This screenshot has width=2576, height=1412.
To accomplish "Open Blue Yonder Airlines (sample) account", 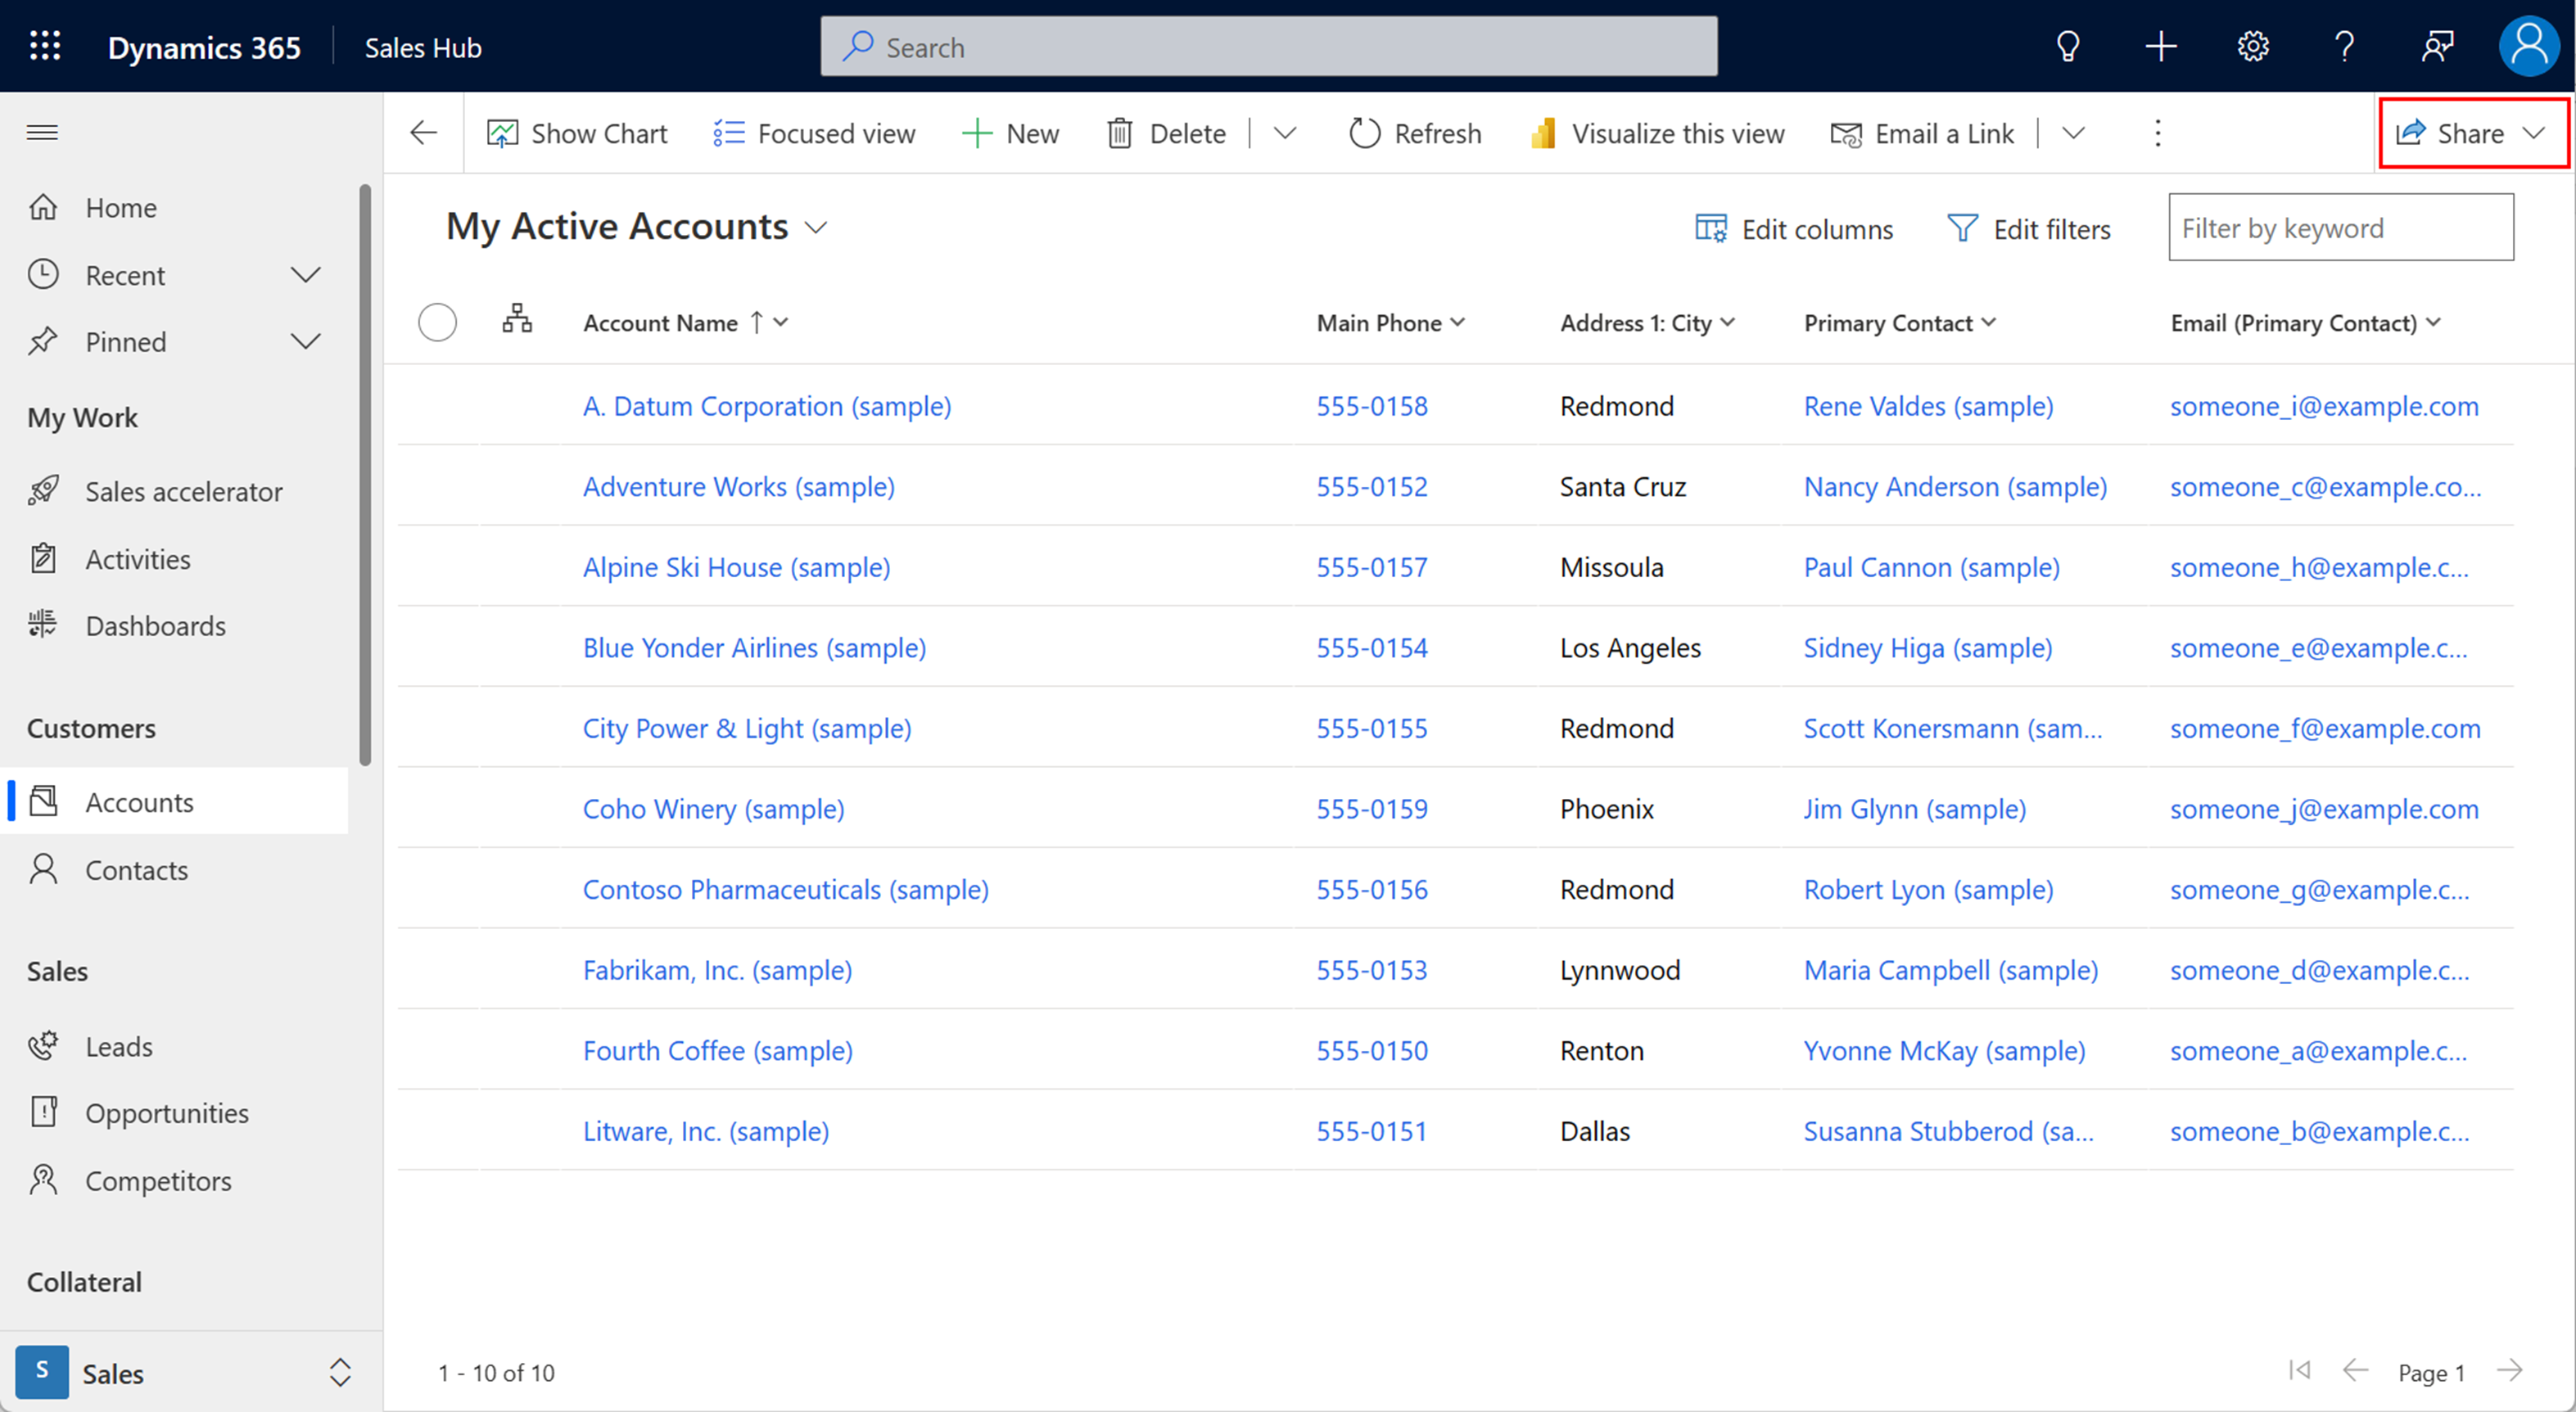I will coord(754,648).
